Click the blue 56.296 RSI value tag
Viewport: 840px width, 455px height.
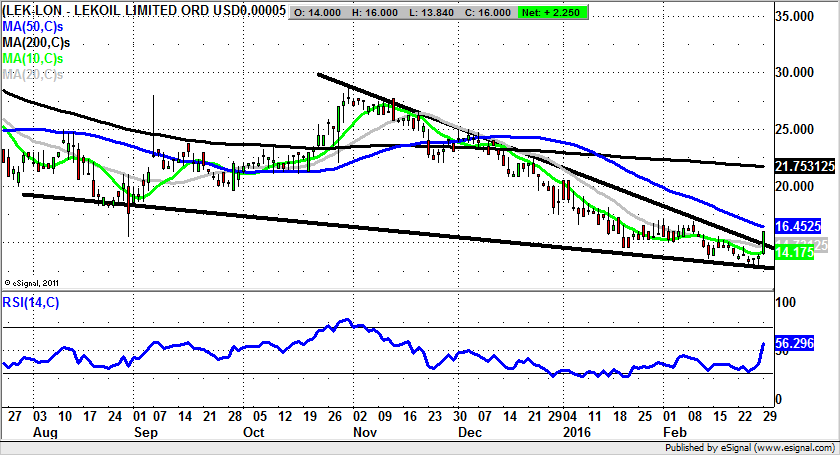coord(796,343)
